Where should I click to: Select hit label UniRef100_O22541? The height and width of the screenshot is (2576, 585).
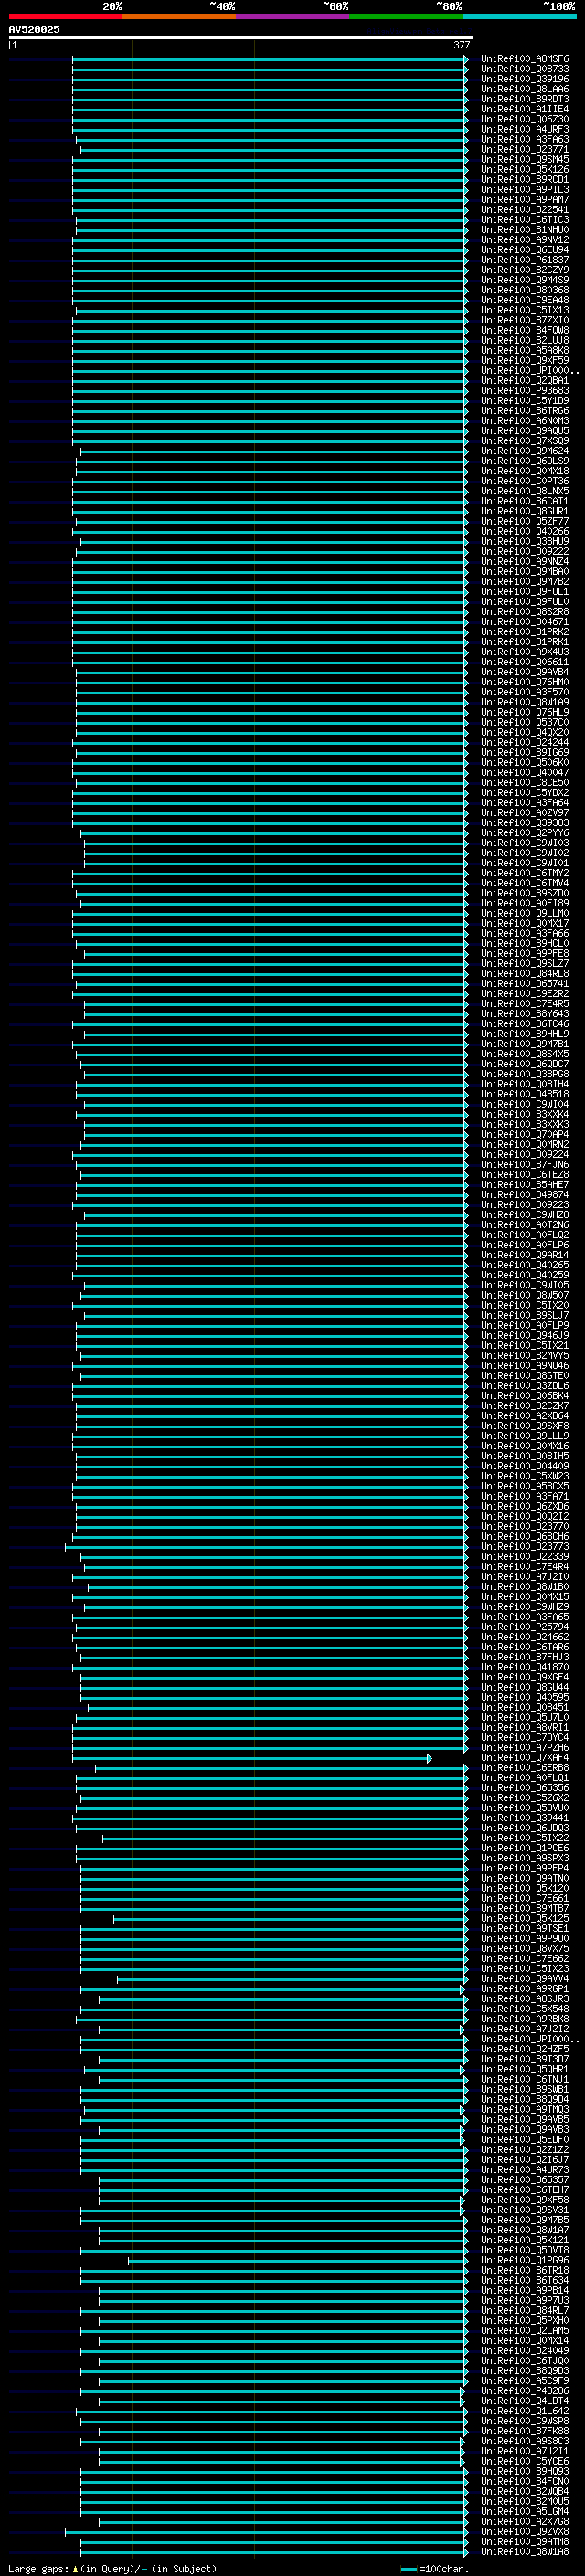point(525,210)
